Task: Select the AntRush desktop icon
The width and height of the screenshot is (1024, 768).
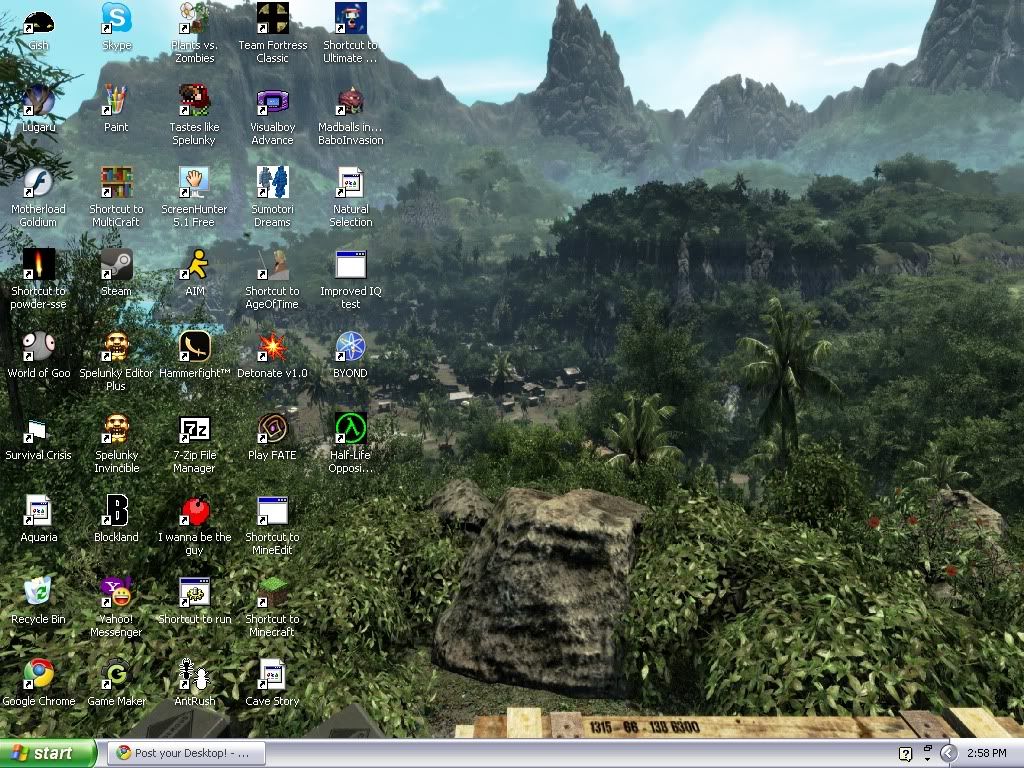Action: (x=195, y=675)
